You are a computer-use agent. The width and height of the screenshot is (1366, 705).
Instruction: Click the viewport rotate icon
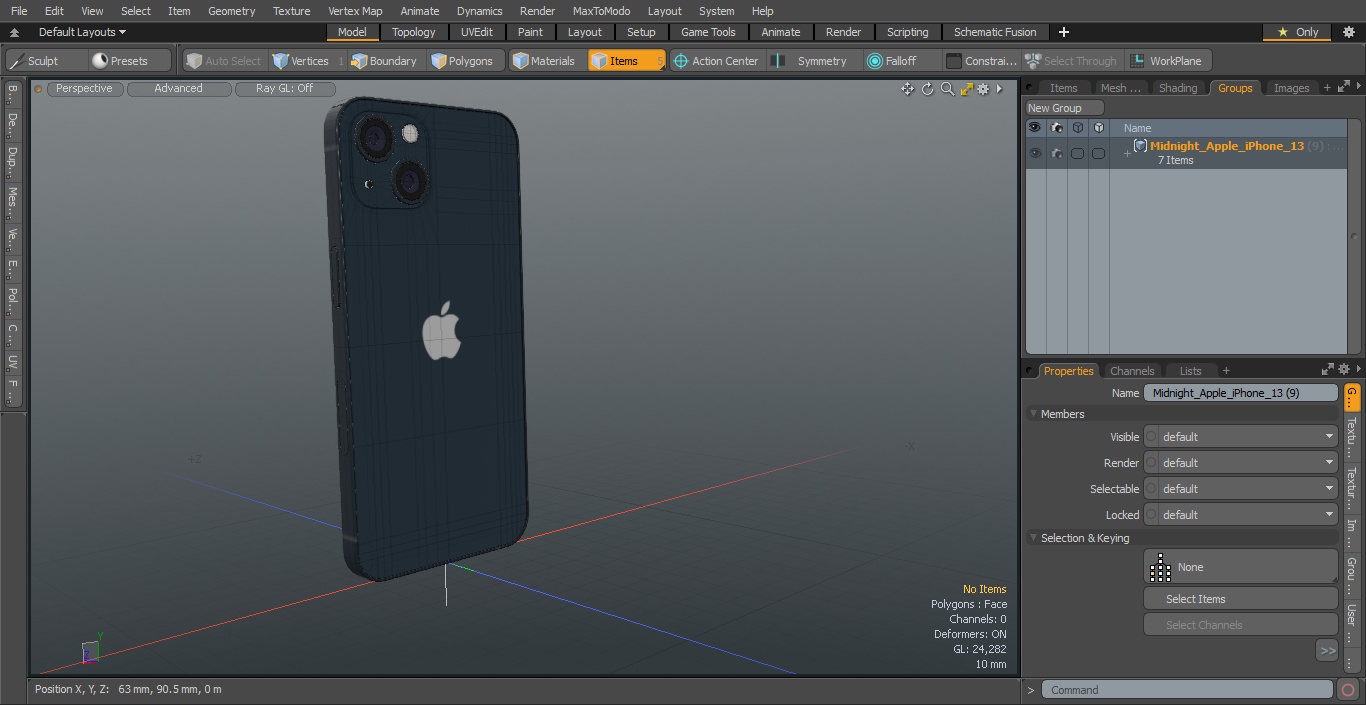coord(927,89)
